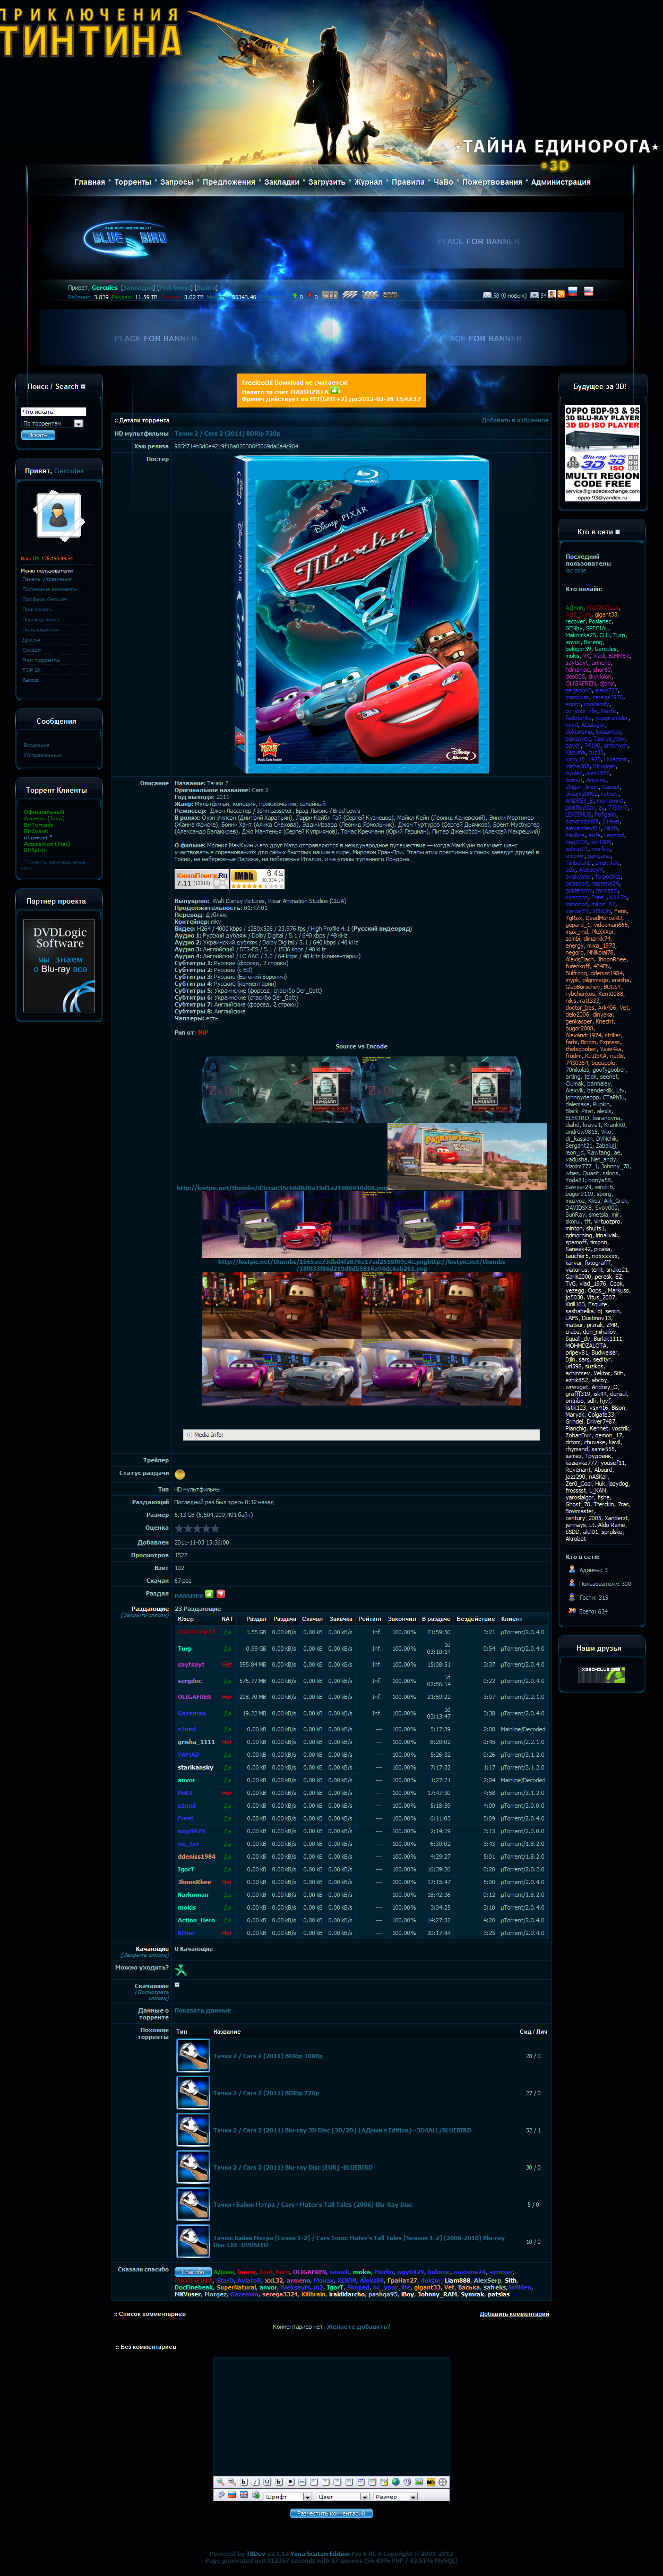This screenshot has width=663, height=2576.
Task: Open Загрузить in the top menu
Action: 327,182
